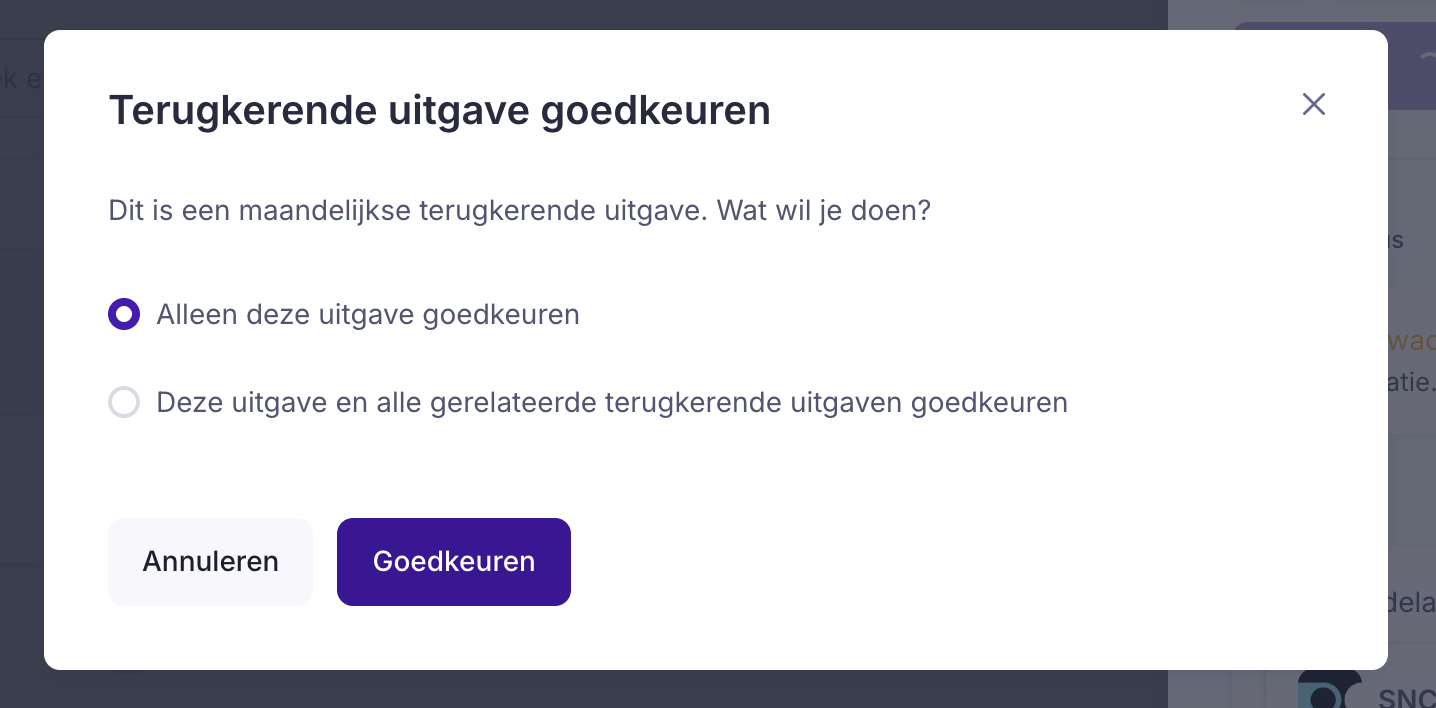Click the cut-off "dela" text on the right
1436x708 pixels.
(1412, 603)
